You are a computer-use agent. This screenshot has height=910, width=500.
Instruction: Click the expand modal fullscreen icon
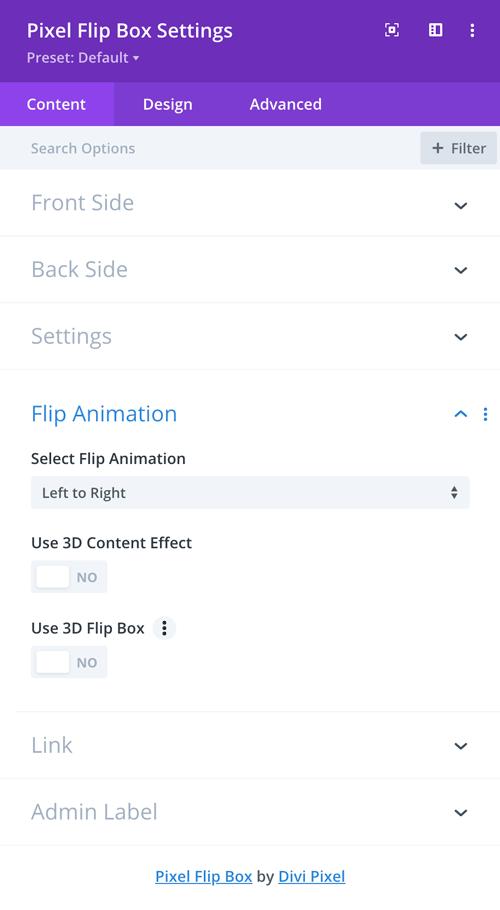[392, 30]
